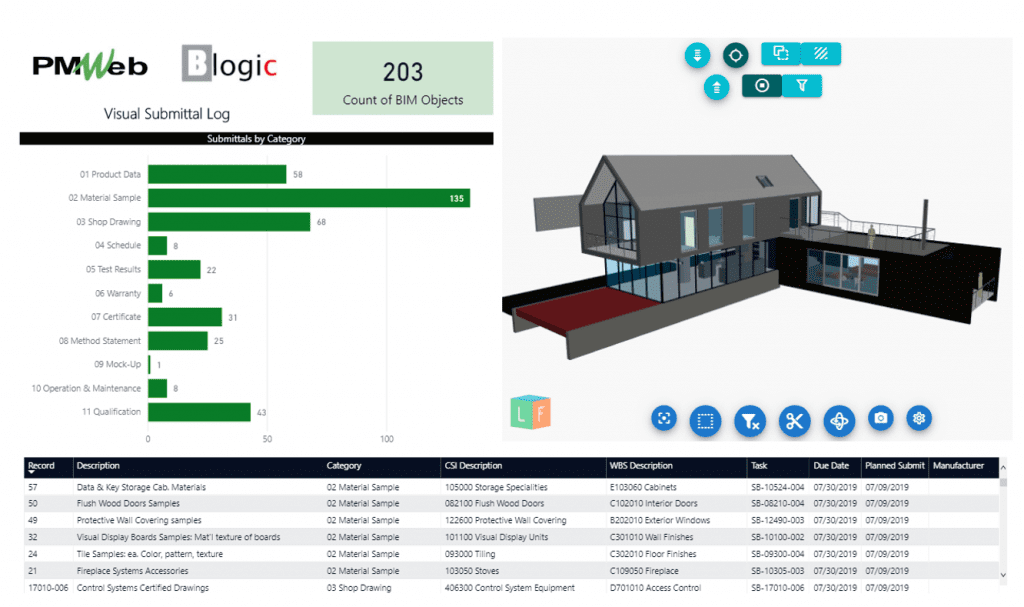Image resolution: width=1024 pixels, height=607 pixels.
Task: Clear filters with the funnel-x icon
Action: pos(750,421)
